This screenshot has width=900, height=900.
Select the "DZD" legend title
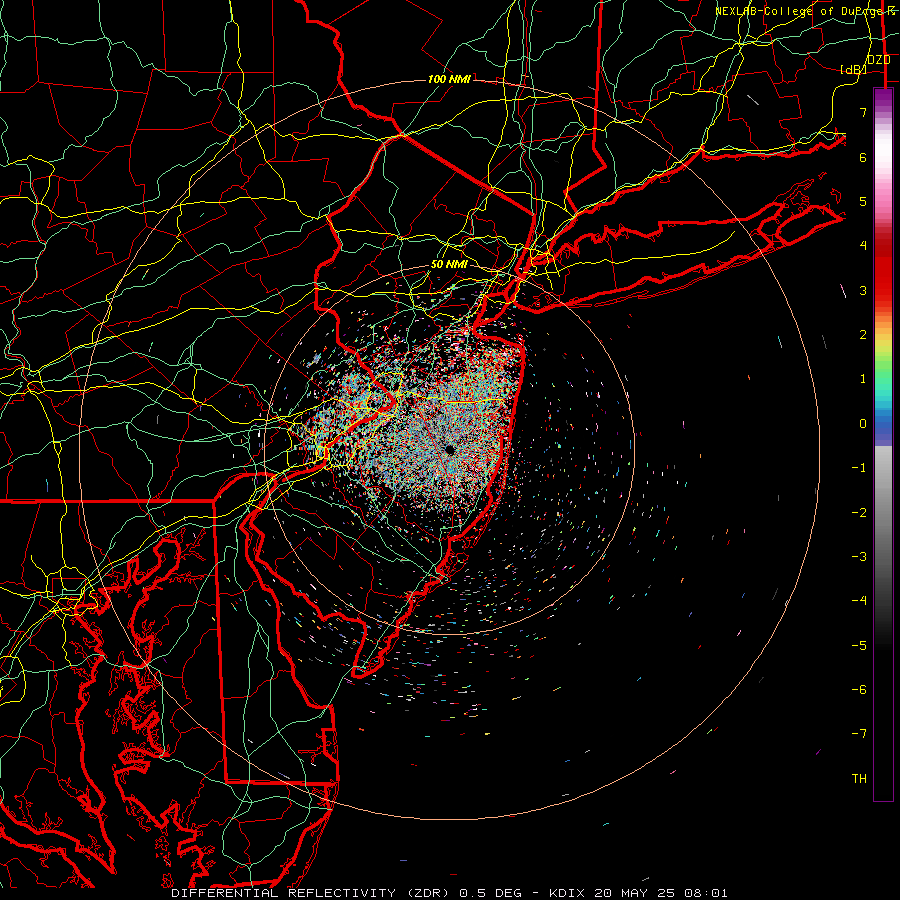pos(879,60)
